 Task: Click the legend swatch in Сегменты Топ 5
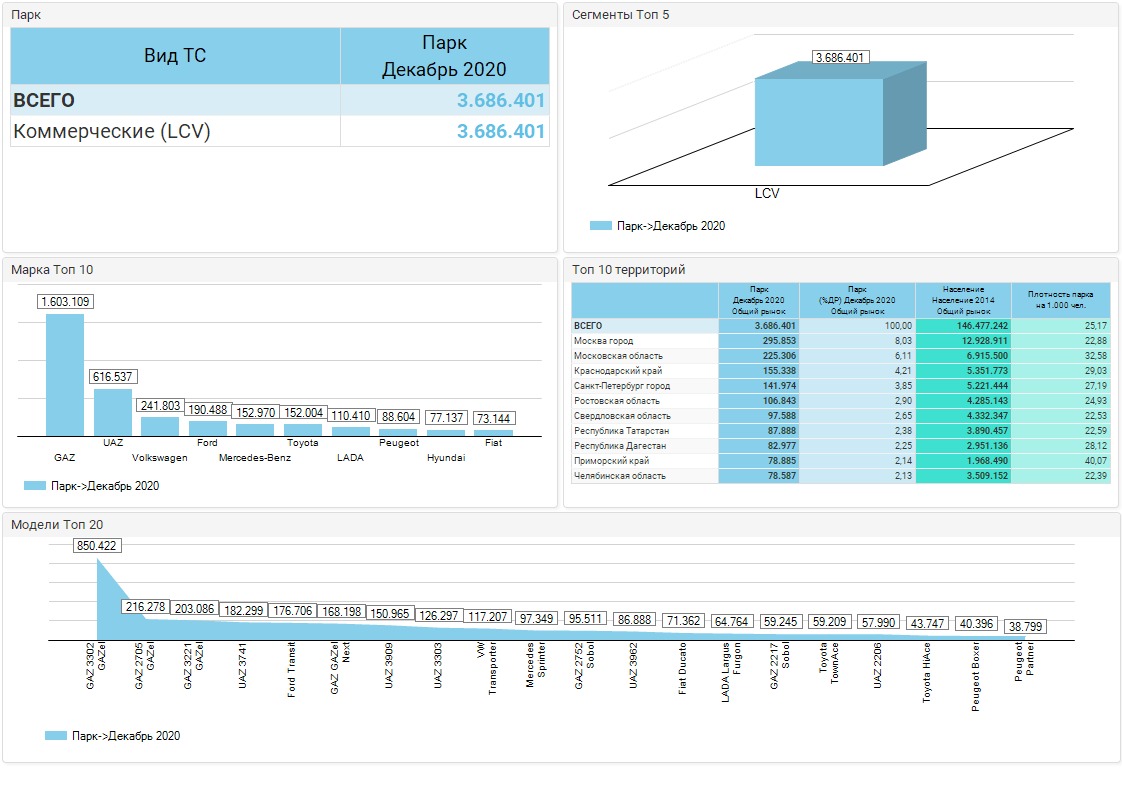(600, 226)
